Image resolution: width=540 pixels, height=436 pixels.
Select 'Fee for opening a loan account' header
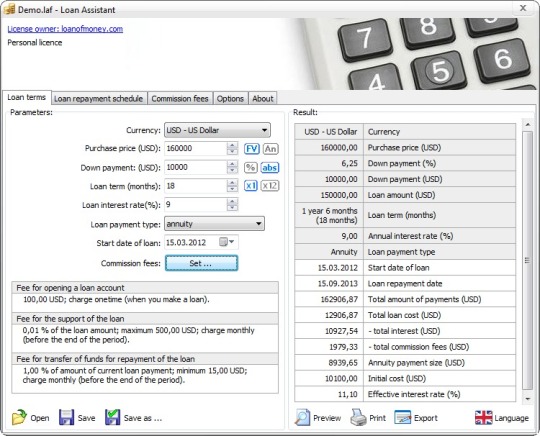tap(145, 288)
